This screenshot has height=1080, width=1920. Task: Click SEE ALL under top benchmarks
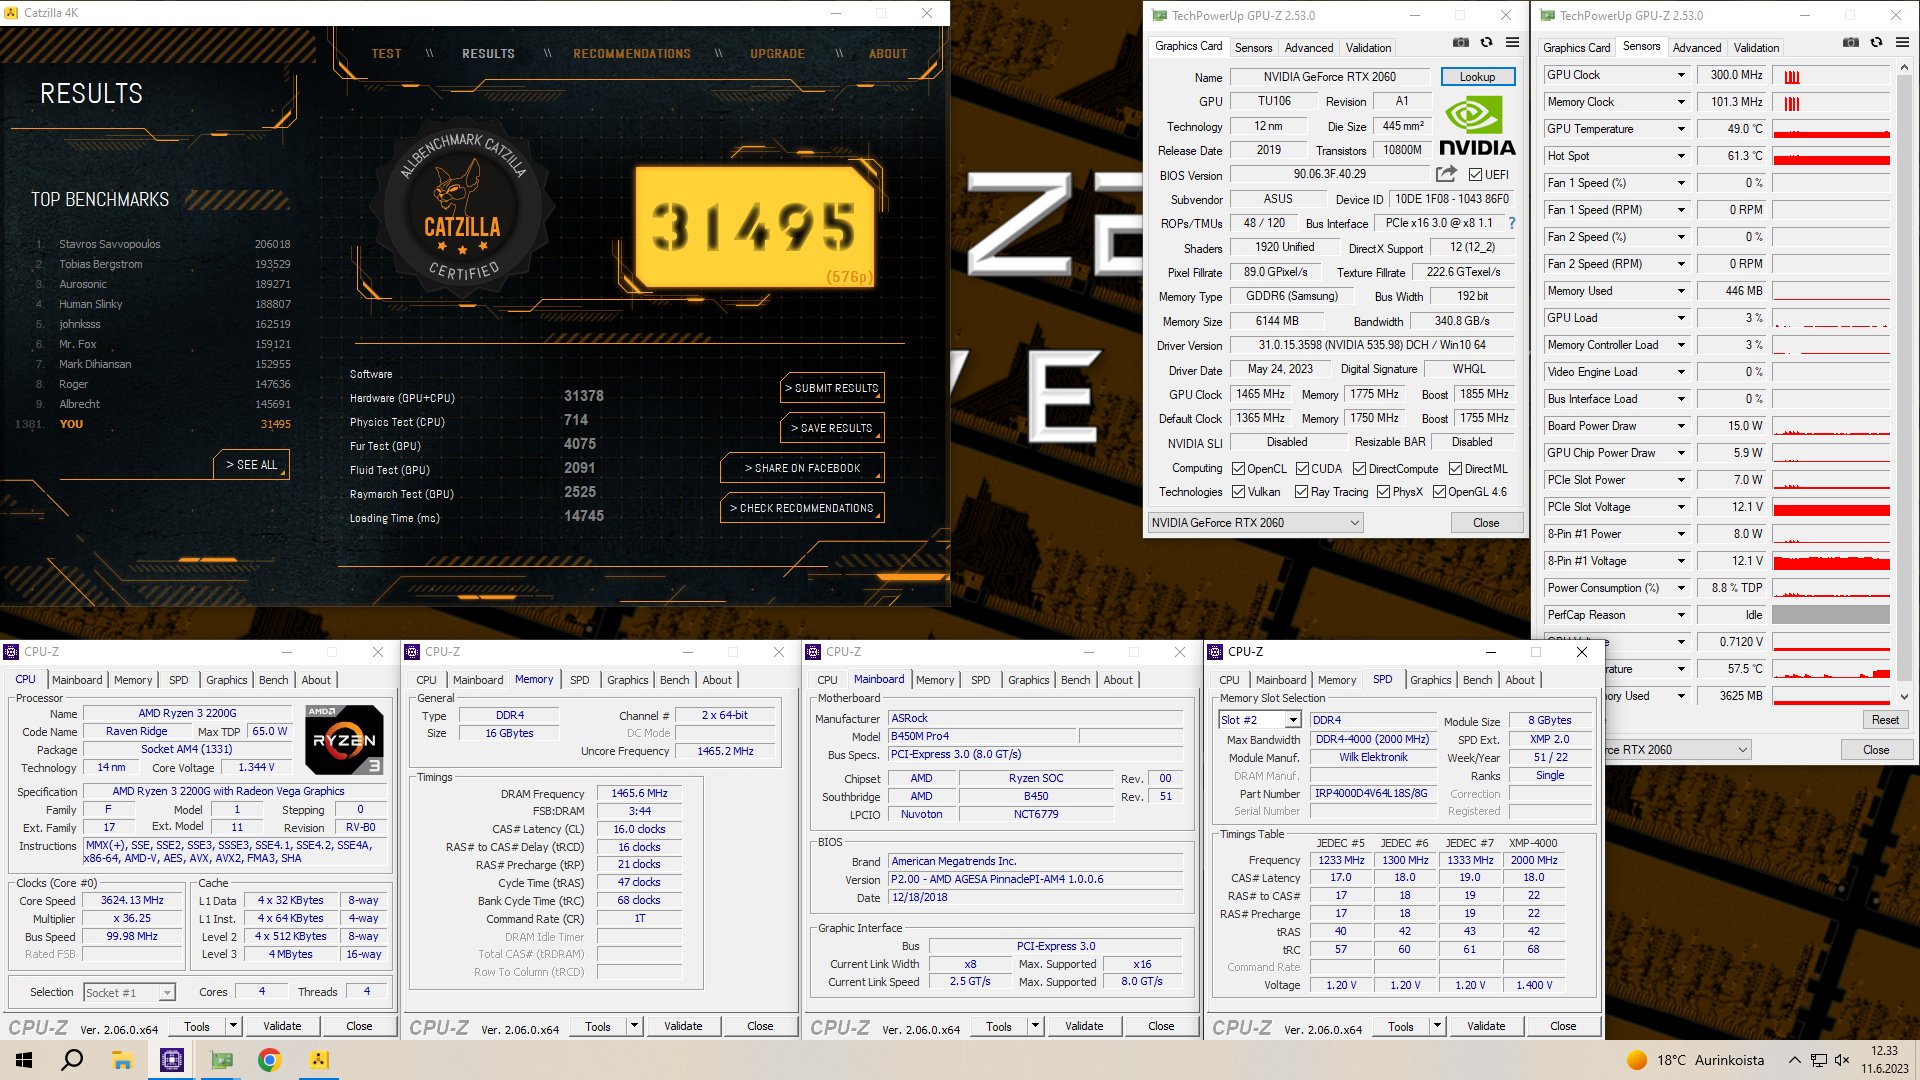(x=251, y=465)
